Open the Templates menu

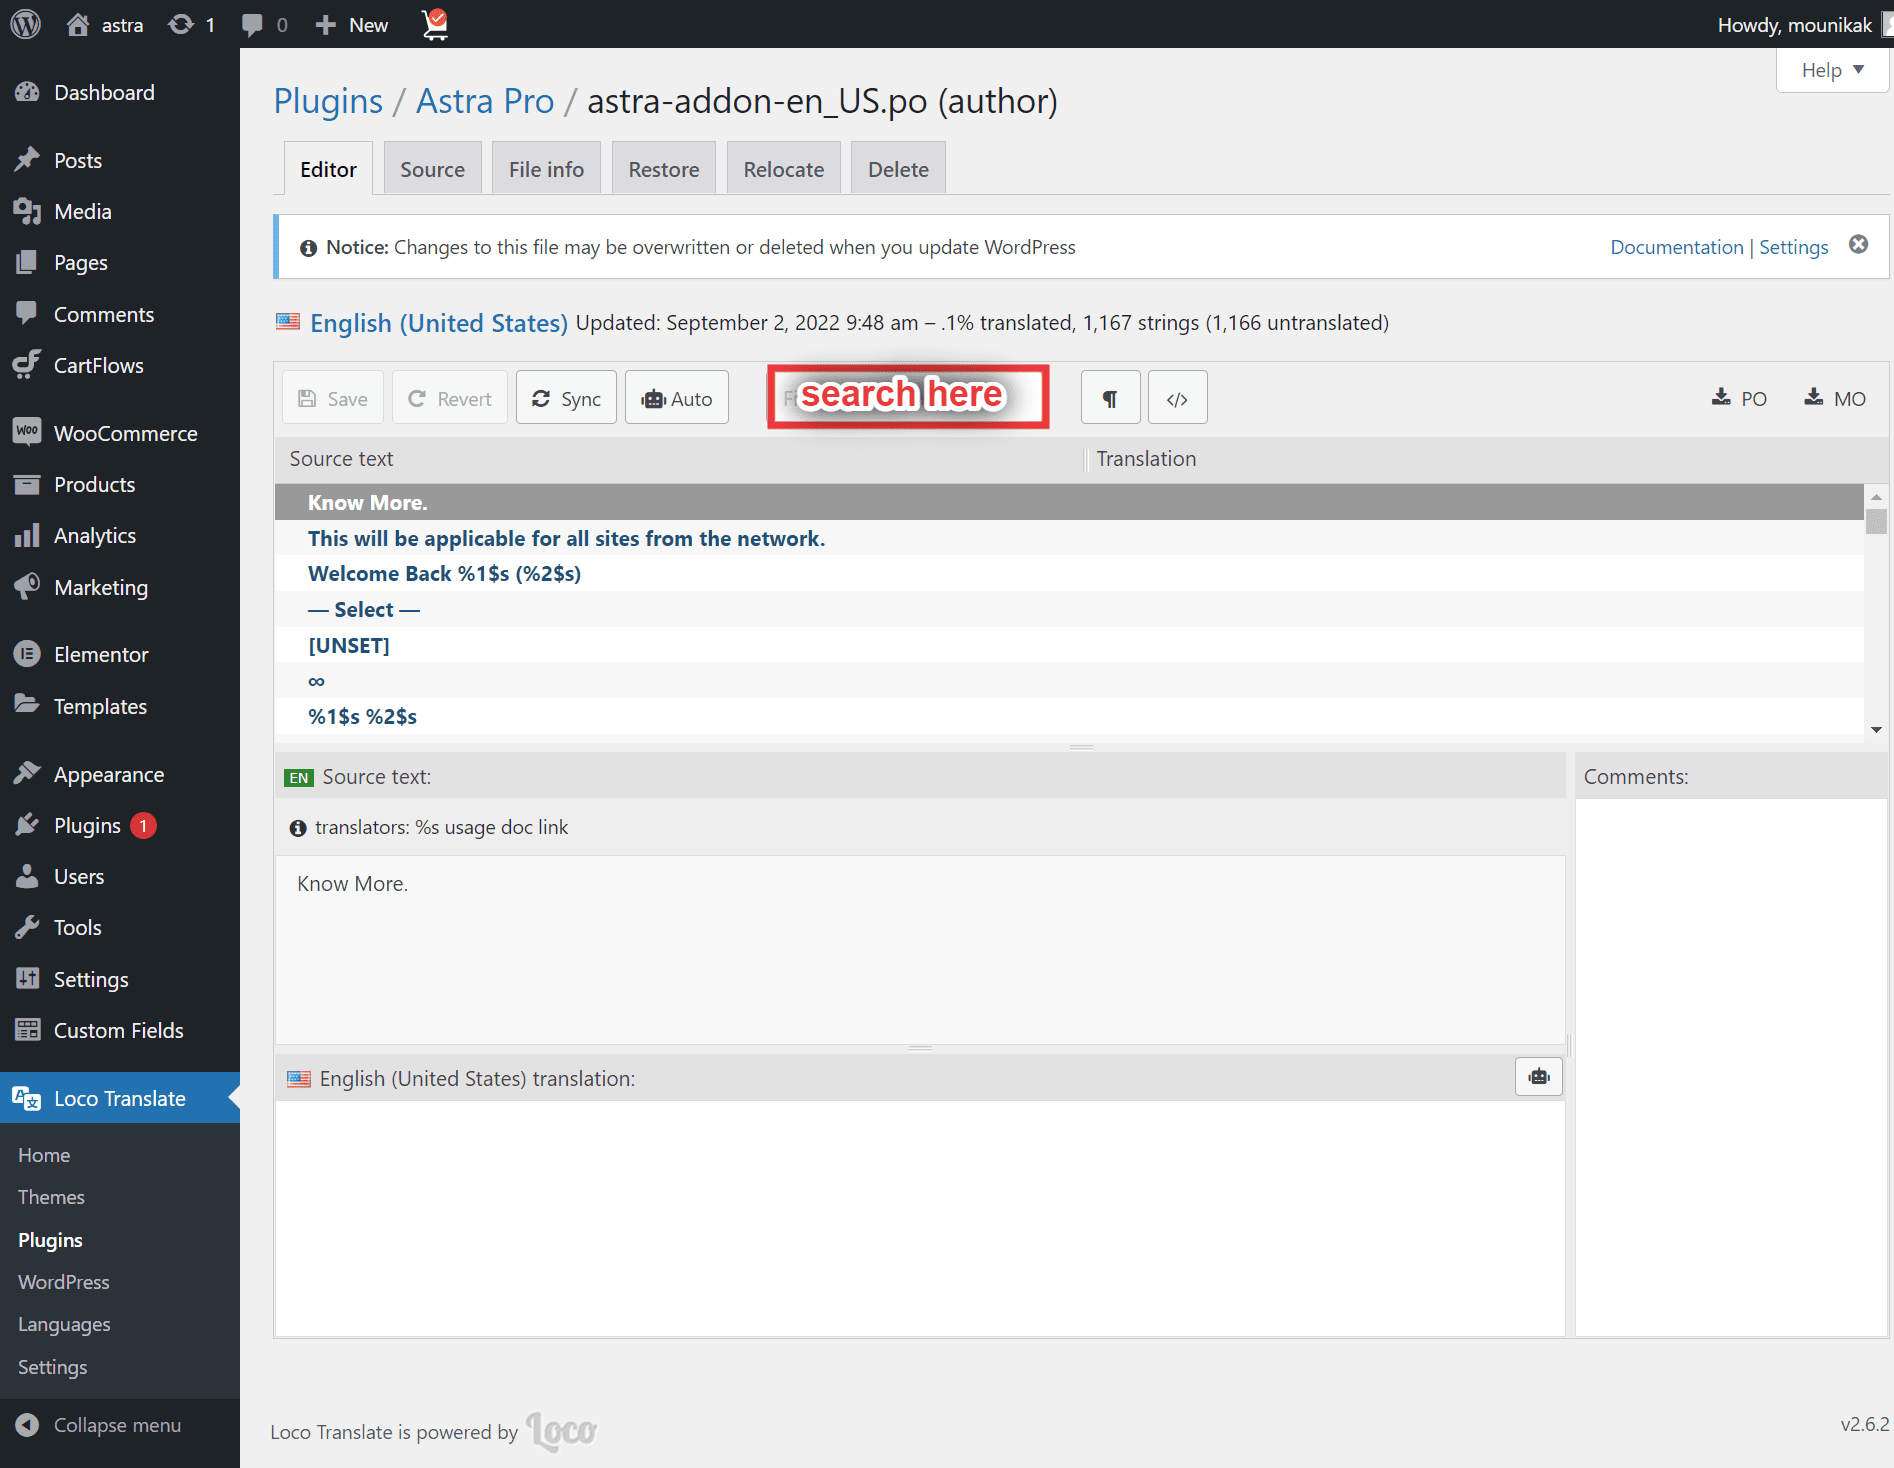(120, 706)
